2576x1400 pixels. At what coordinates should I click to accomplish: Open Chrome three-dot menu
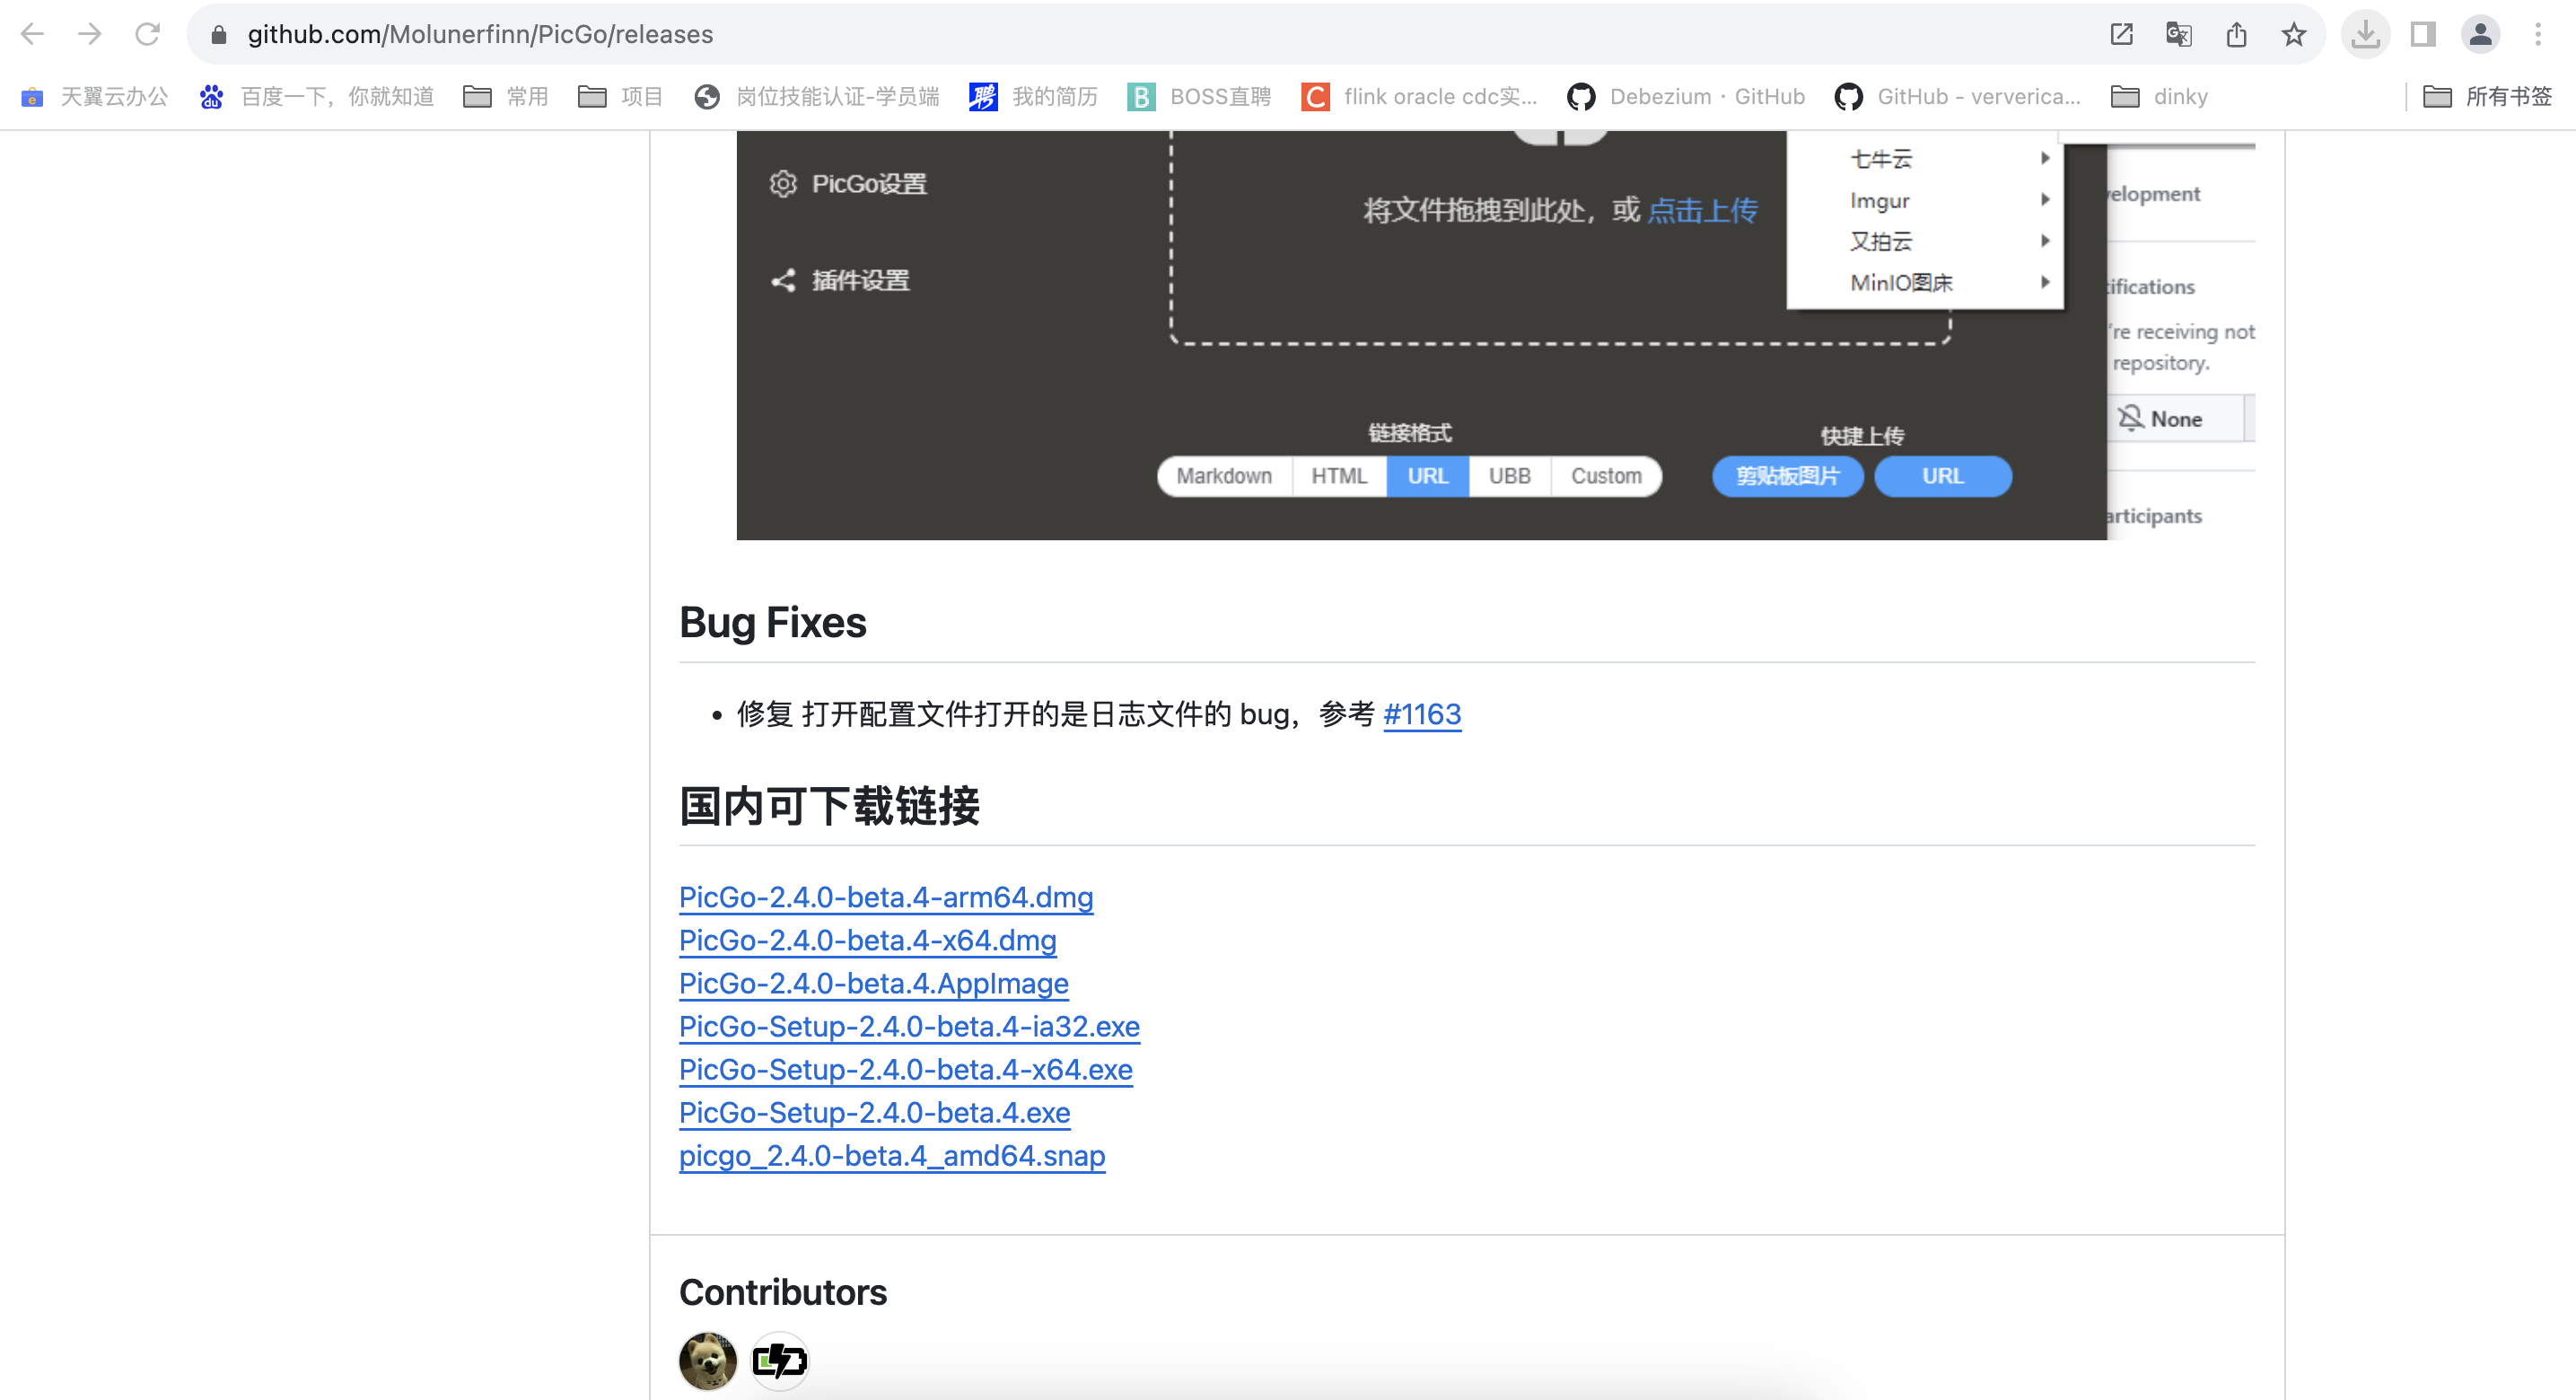[x=2537, y=34]
